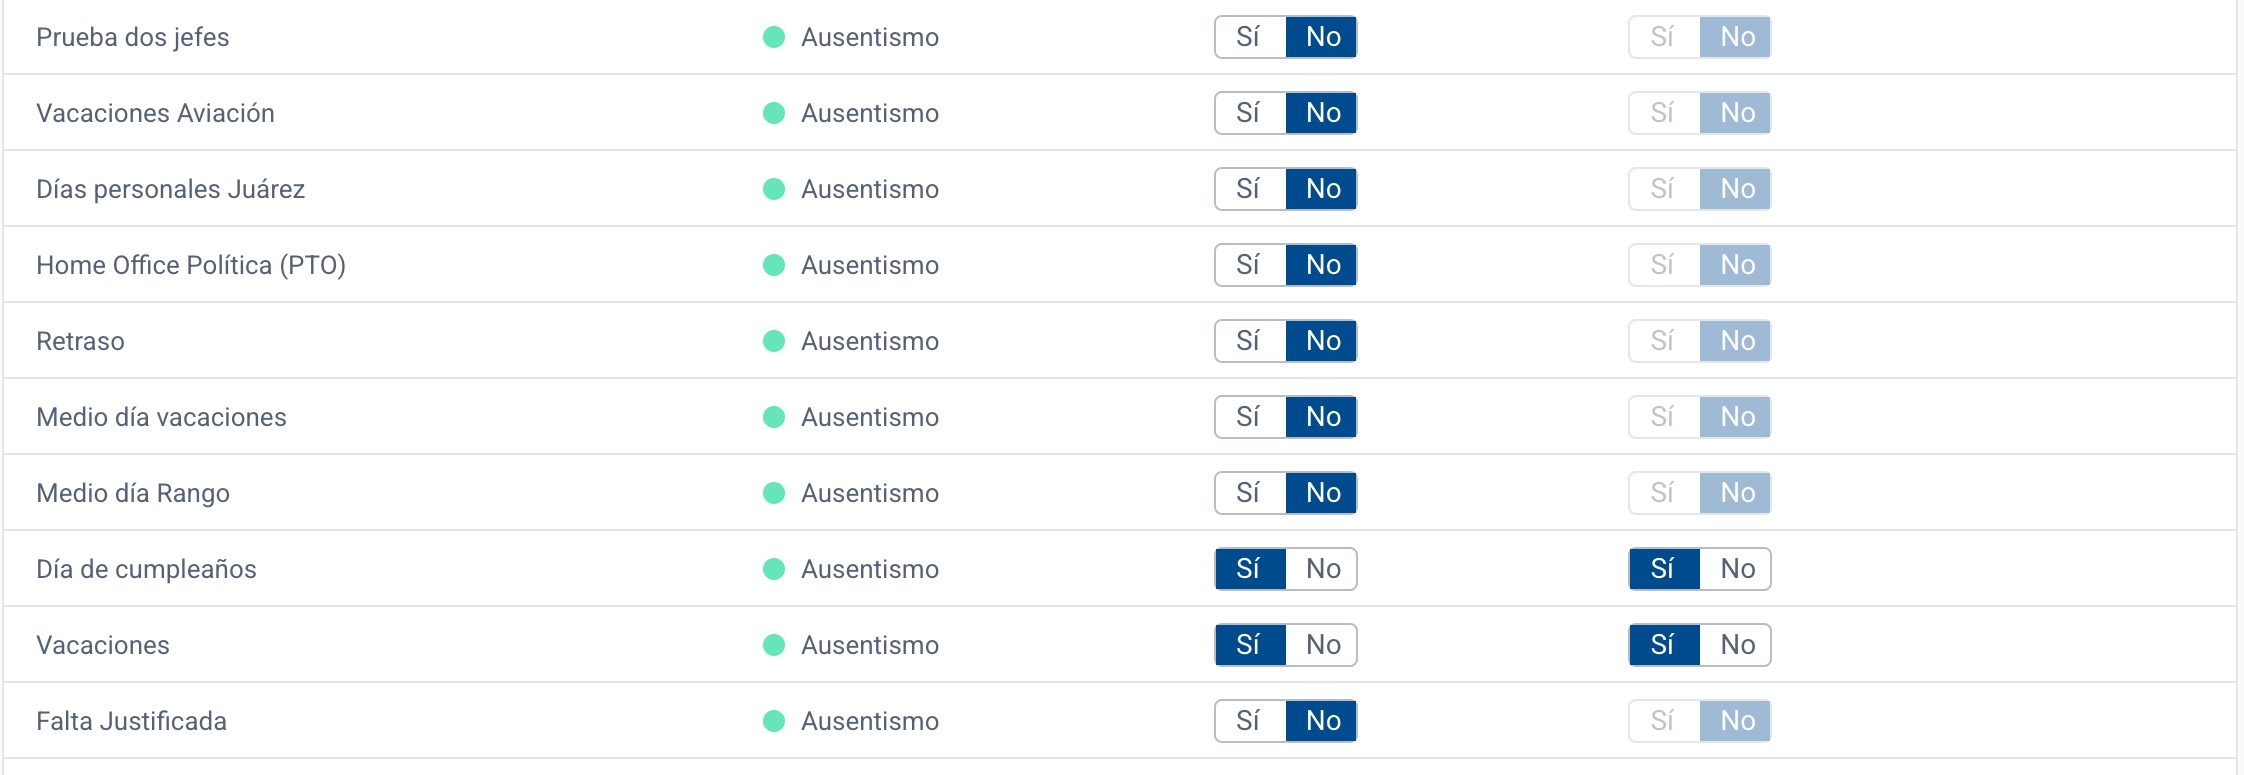Click green status dot beside Vacaciones Ausentismo
Screen dimensions: 2244x775
pos(774,645)
